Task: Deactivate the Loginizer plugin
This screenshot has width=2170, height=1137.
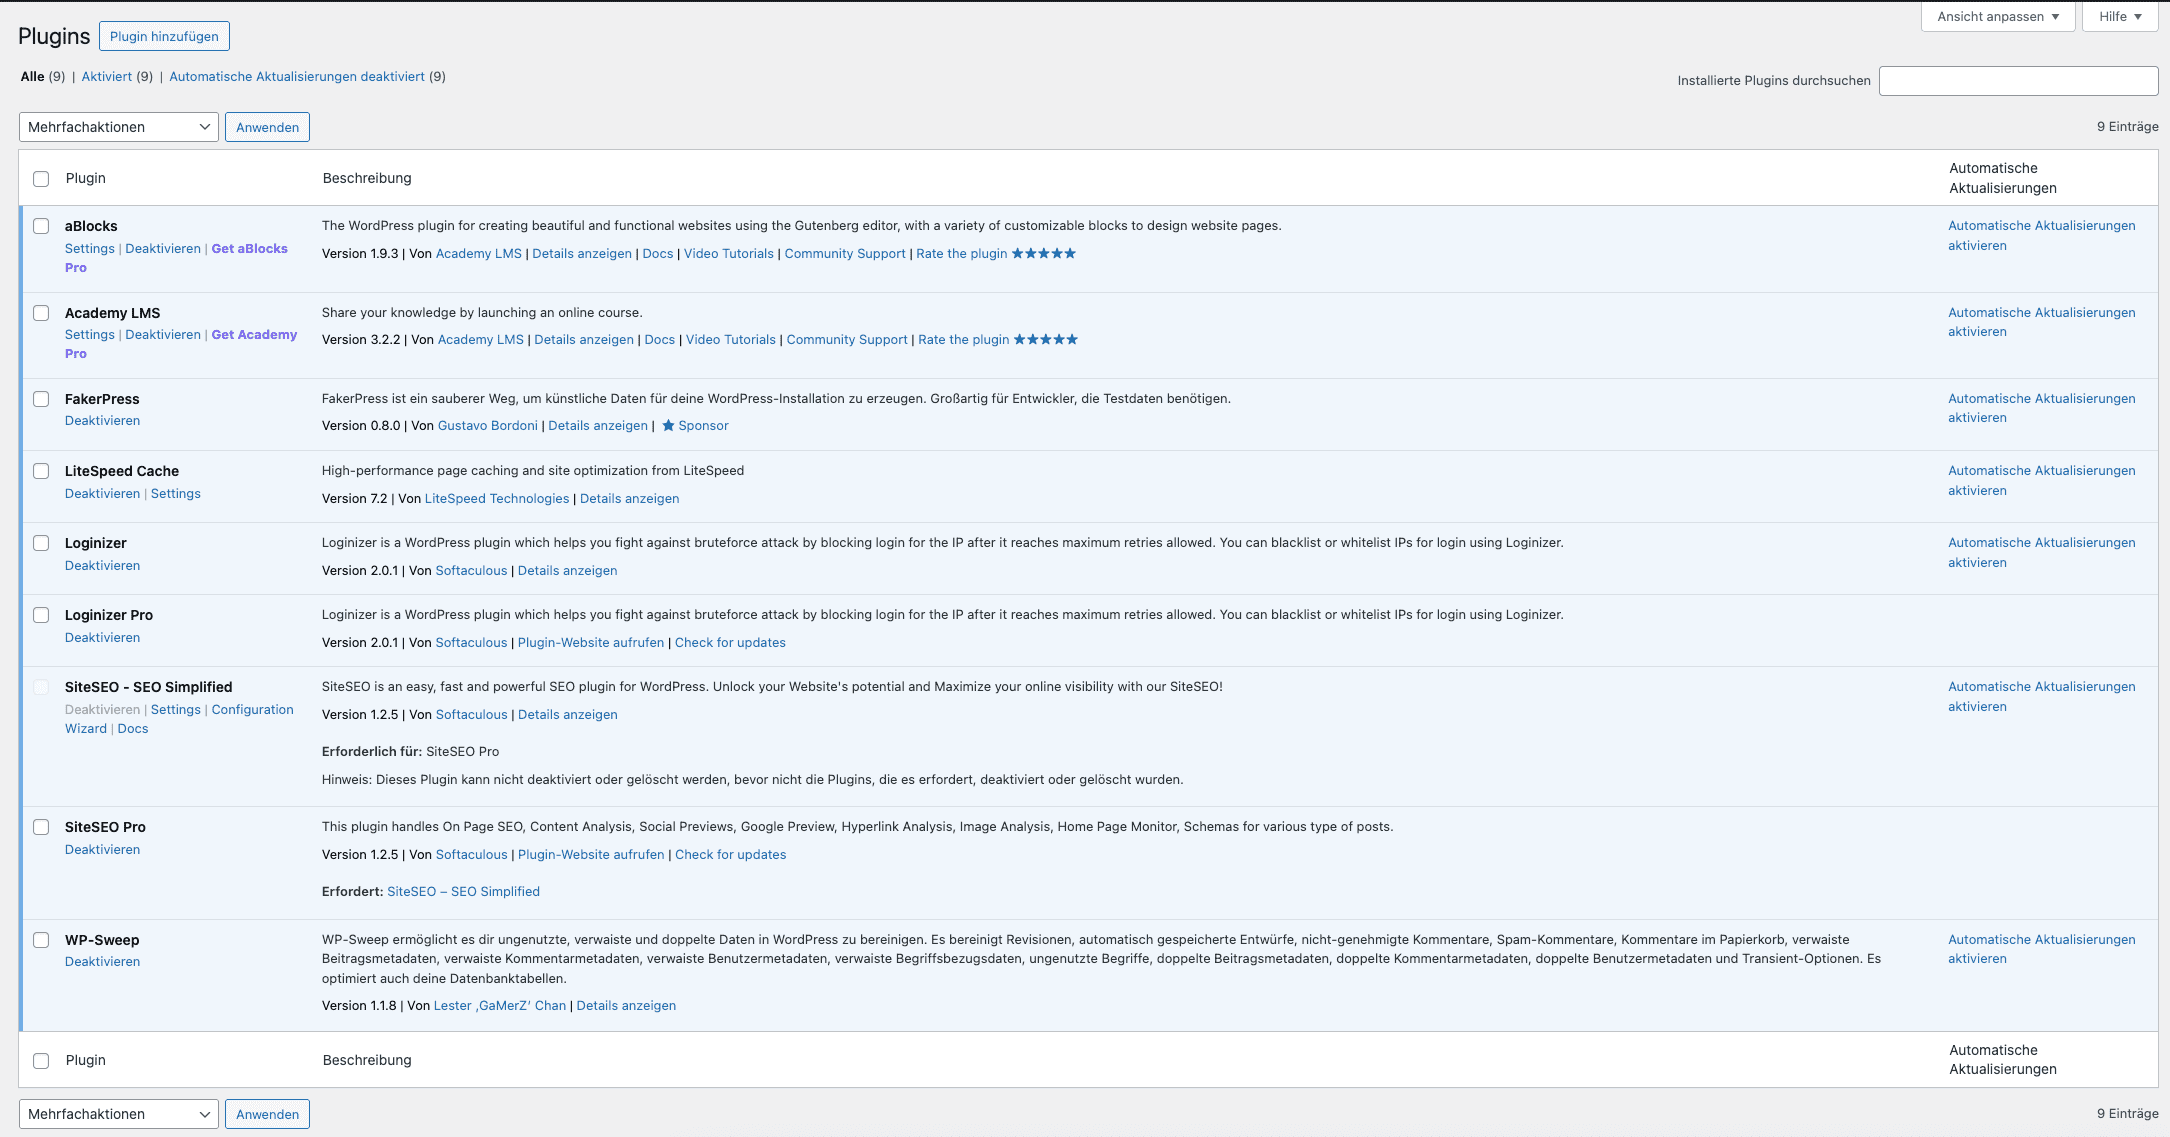Action: pyautogui.click(x=102, y=565)
